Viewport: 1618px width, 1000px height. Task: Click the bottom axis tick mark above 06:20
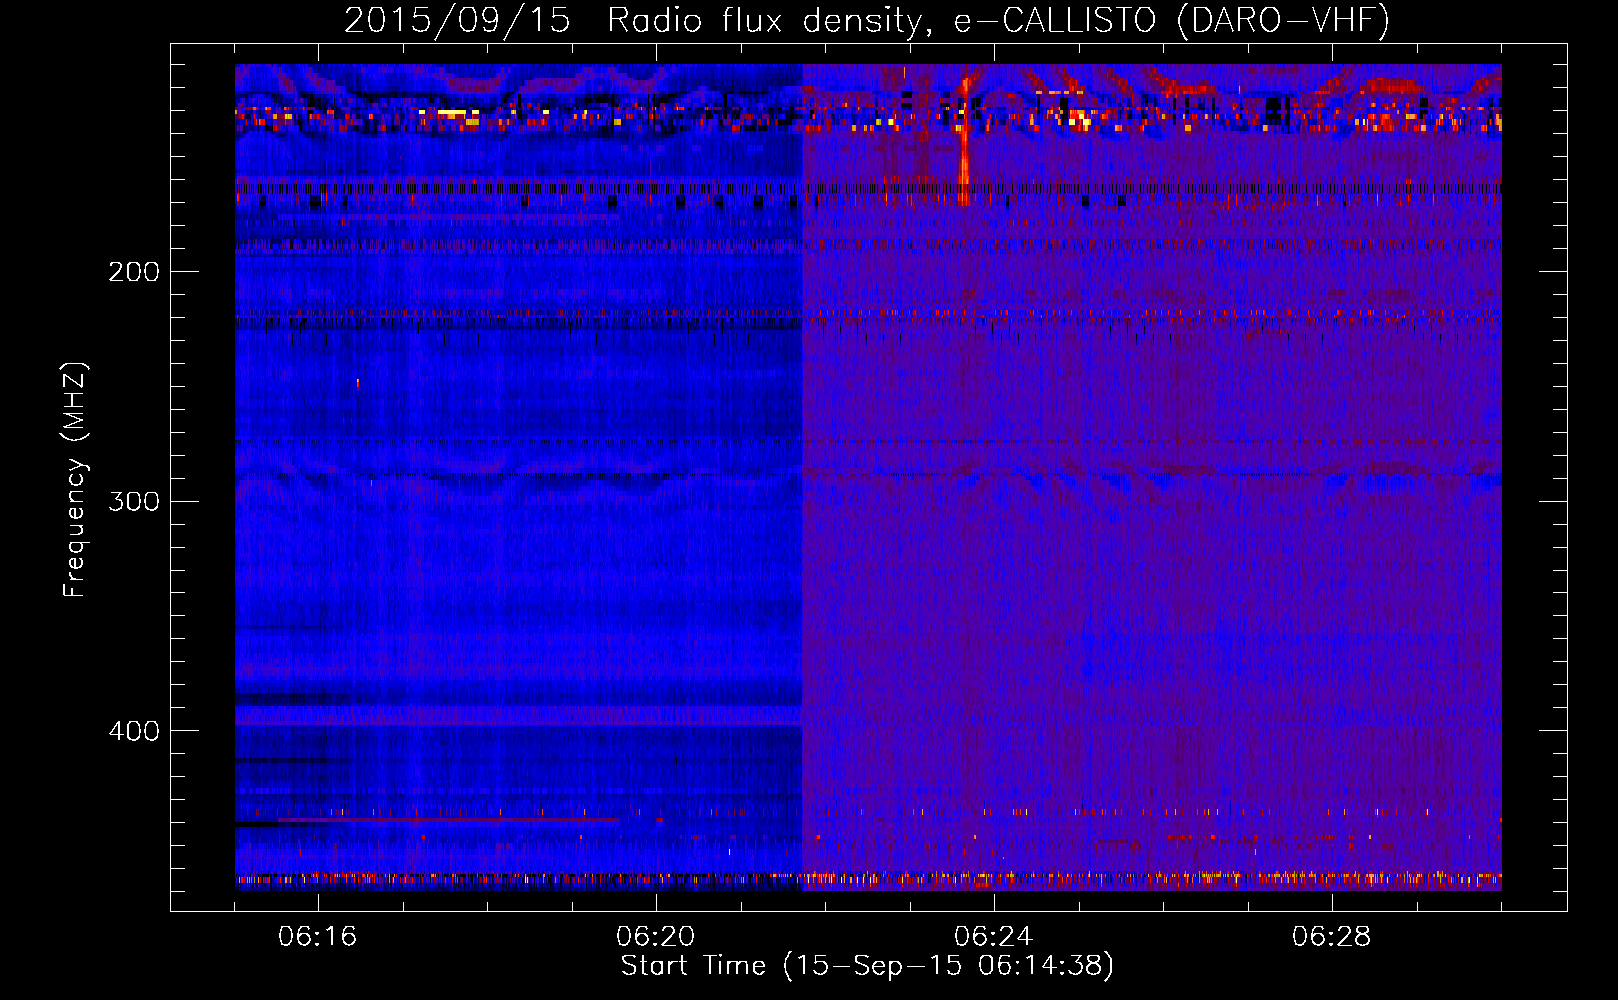657,902
